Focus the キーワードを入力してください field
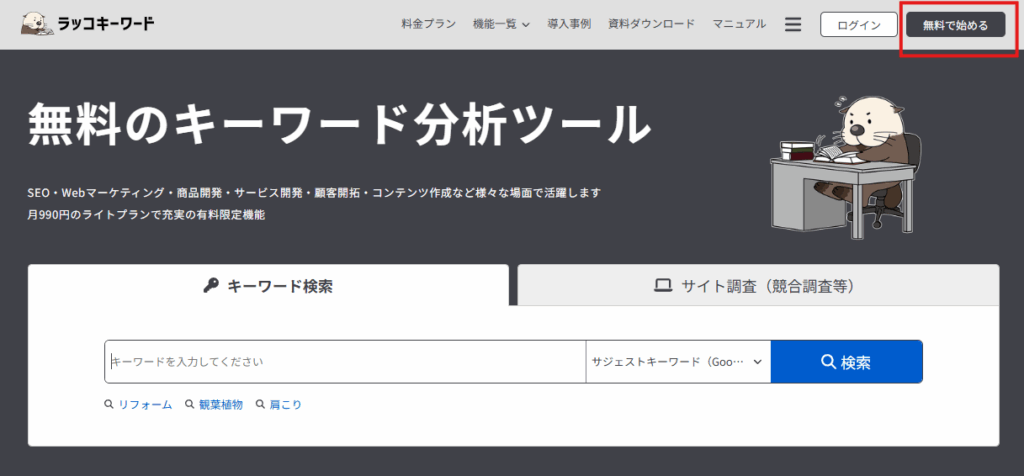This screenshot has height=476, width=1024. coord(345,361)
